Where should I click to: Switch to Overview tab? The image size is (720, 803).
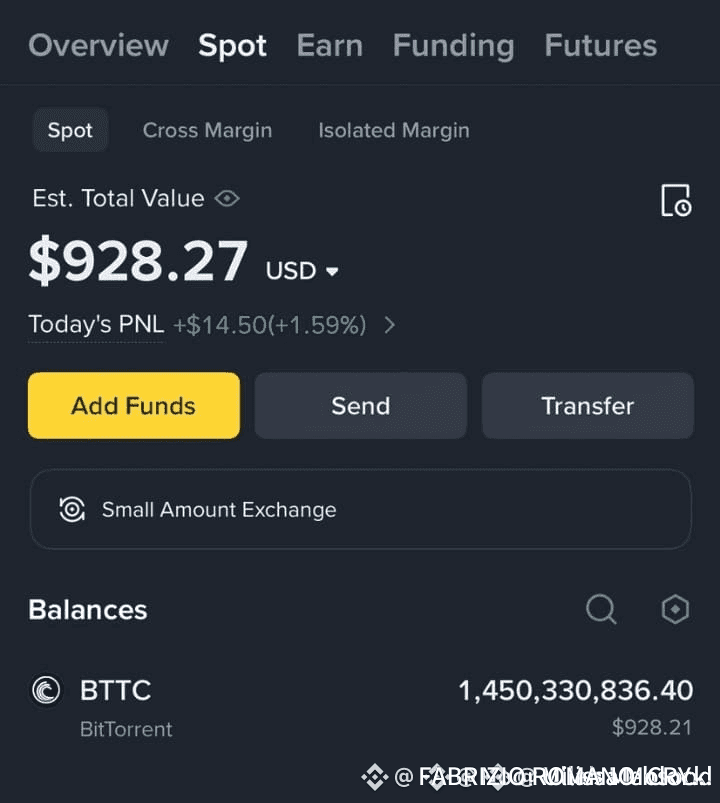[98, 45]
